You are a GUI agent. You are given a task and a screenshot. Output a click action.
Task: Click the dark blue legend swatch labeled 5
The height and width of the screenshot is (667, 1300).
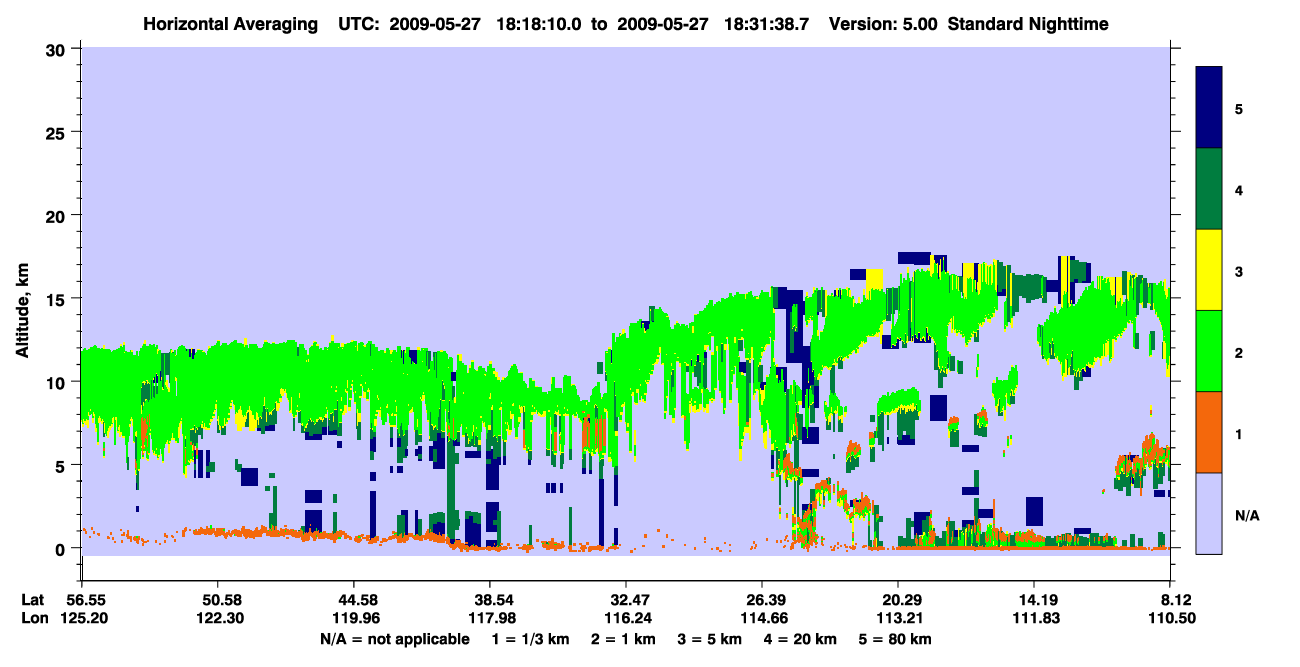click(1209, 108)
